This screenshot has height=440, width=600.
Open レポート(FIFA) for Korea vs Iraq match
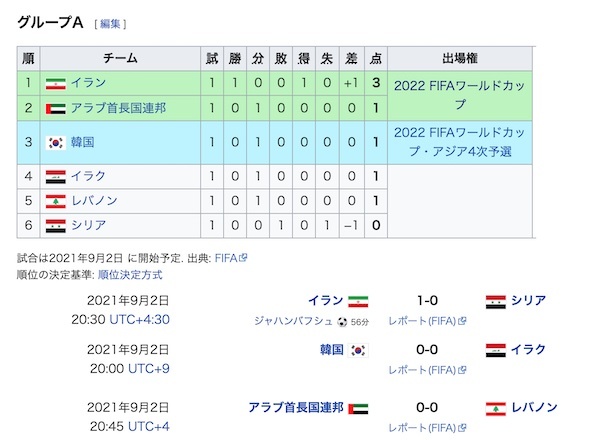pyautogui.click(x=422, y=371)
